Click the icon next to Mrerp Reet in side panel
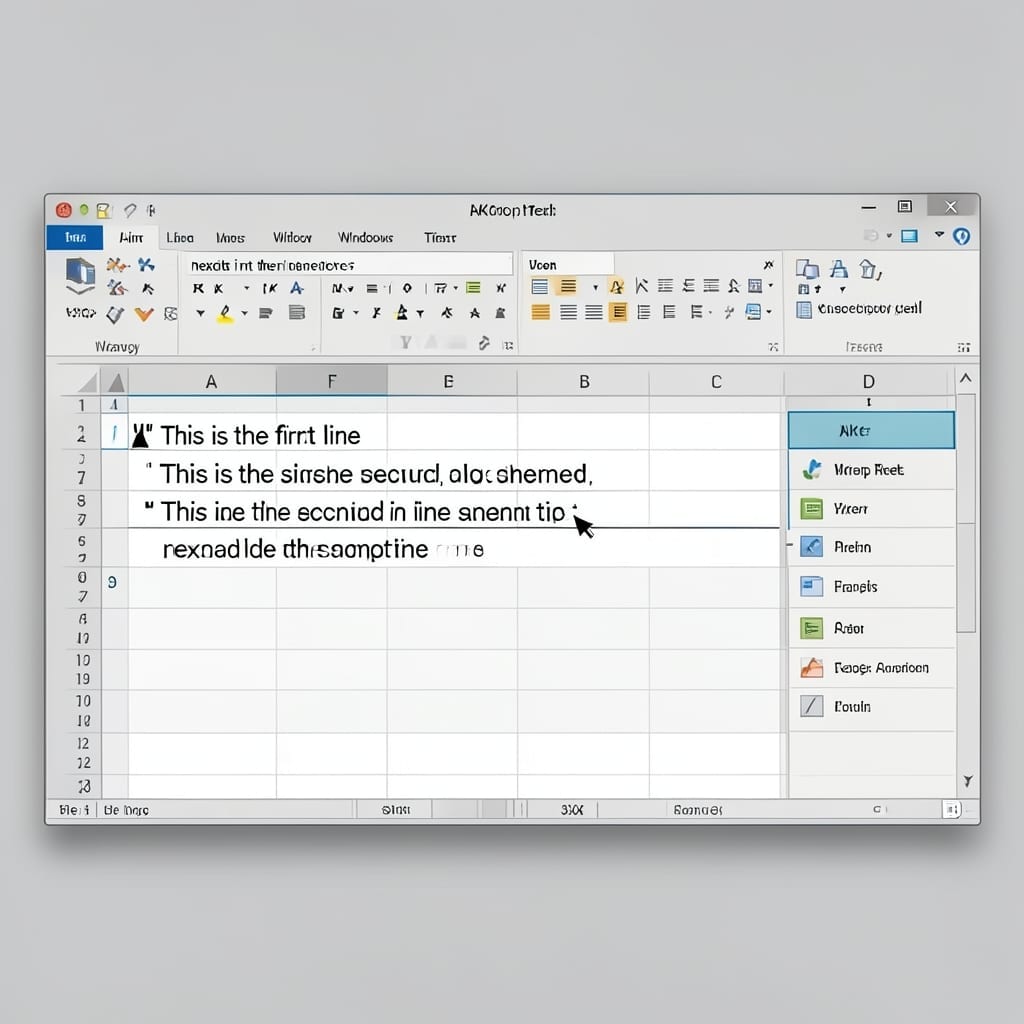 (812, 470)
